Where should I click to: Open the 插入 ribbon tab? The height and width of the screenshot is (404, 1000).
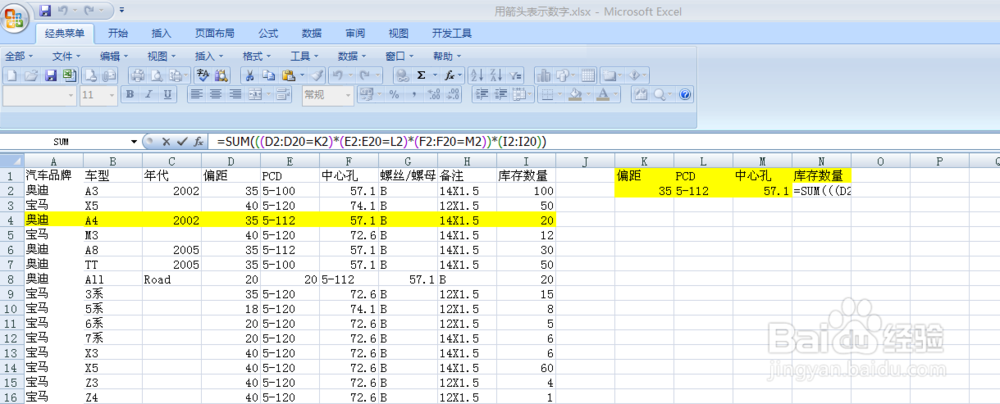tap(161, 33)
